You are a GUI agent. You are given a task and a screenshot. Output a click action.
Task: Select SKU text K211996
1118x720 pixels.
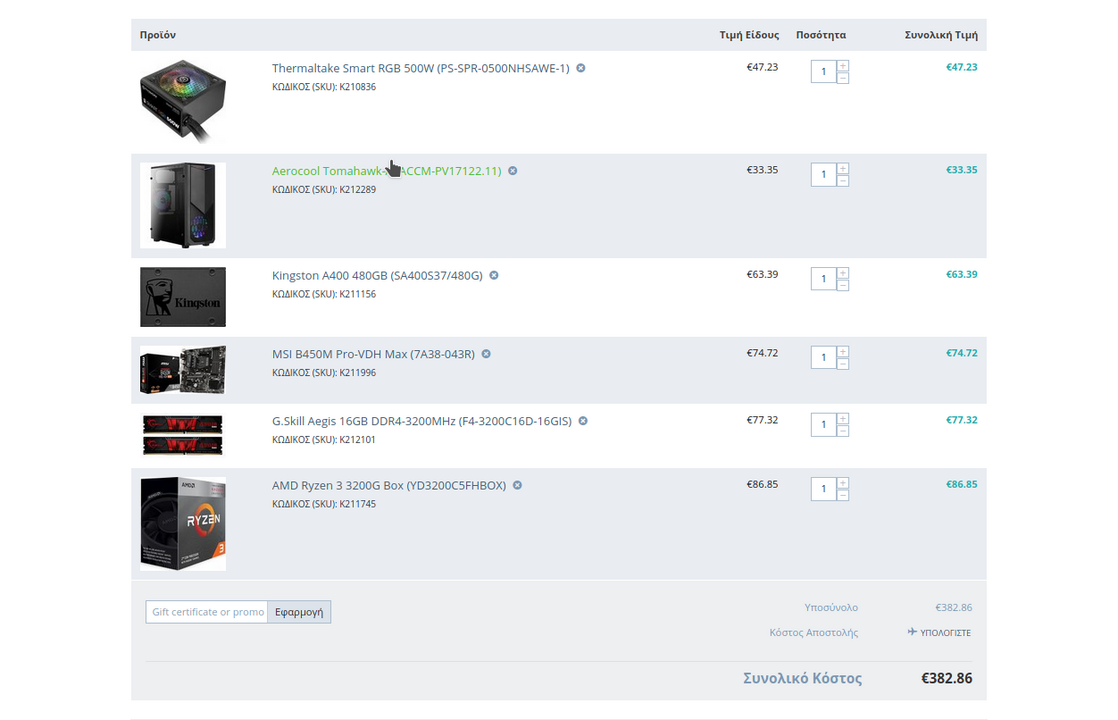pyautogui.click(x=357, y=372)
